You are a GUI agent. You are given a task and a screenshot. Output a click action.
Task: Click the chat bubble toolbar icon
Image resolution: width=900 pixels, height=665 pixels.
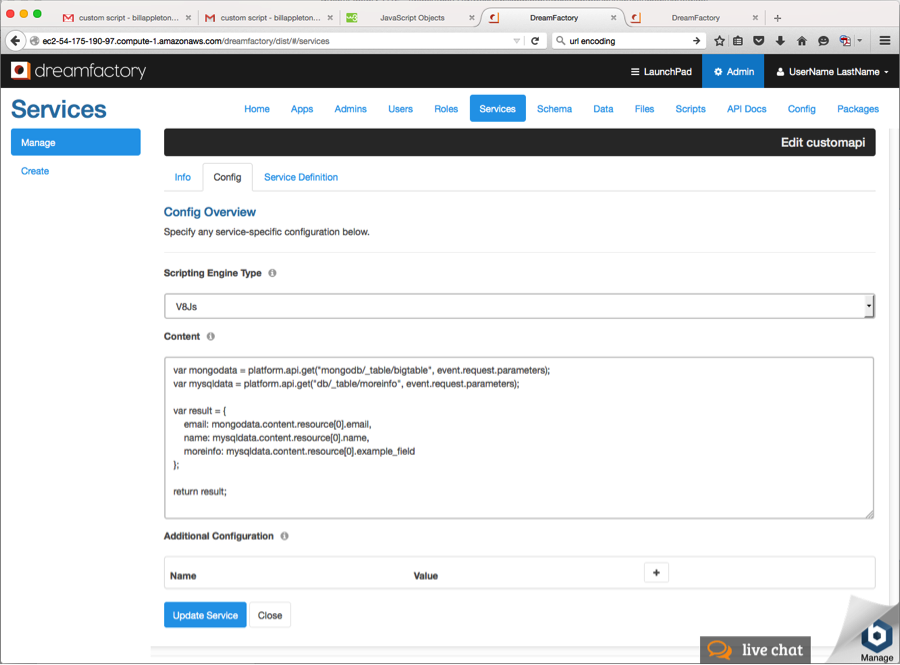click(x=823, y=41)
